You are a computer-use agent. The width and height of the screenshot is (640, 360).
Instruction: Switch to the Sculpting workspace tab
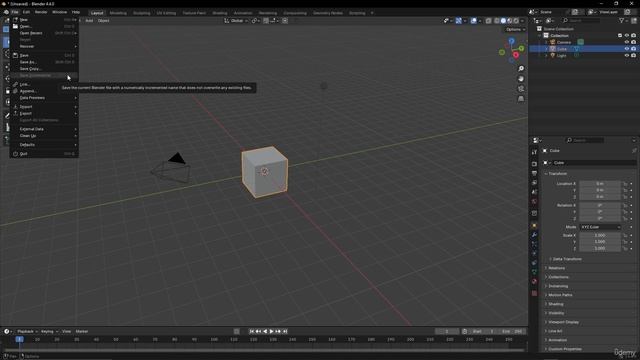(142, 13)
